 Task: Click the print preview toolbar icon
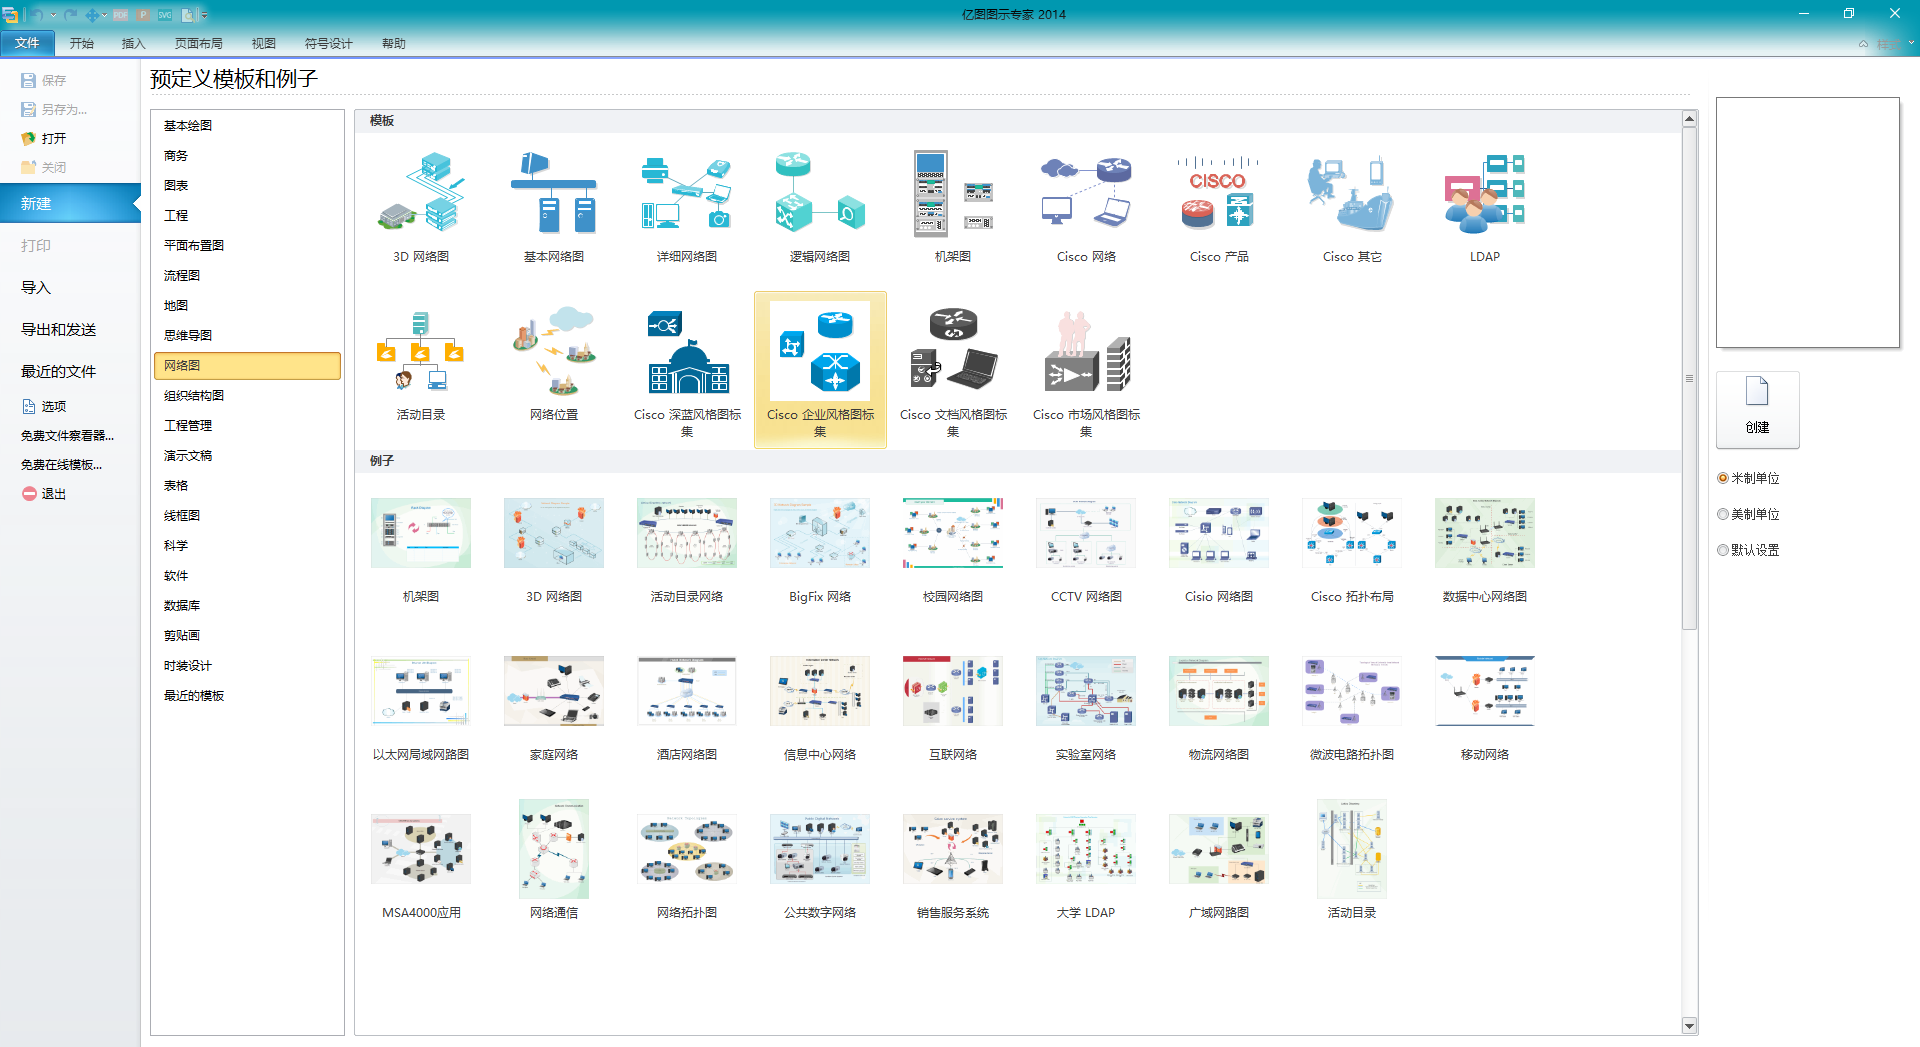(x=187, y=15)
